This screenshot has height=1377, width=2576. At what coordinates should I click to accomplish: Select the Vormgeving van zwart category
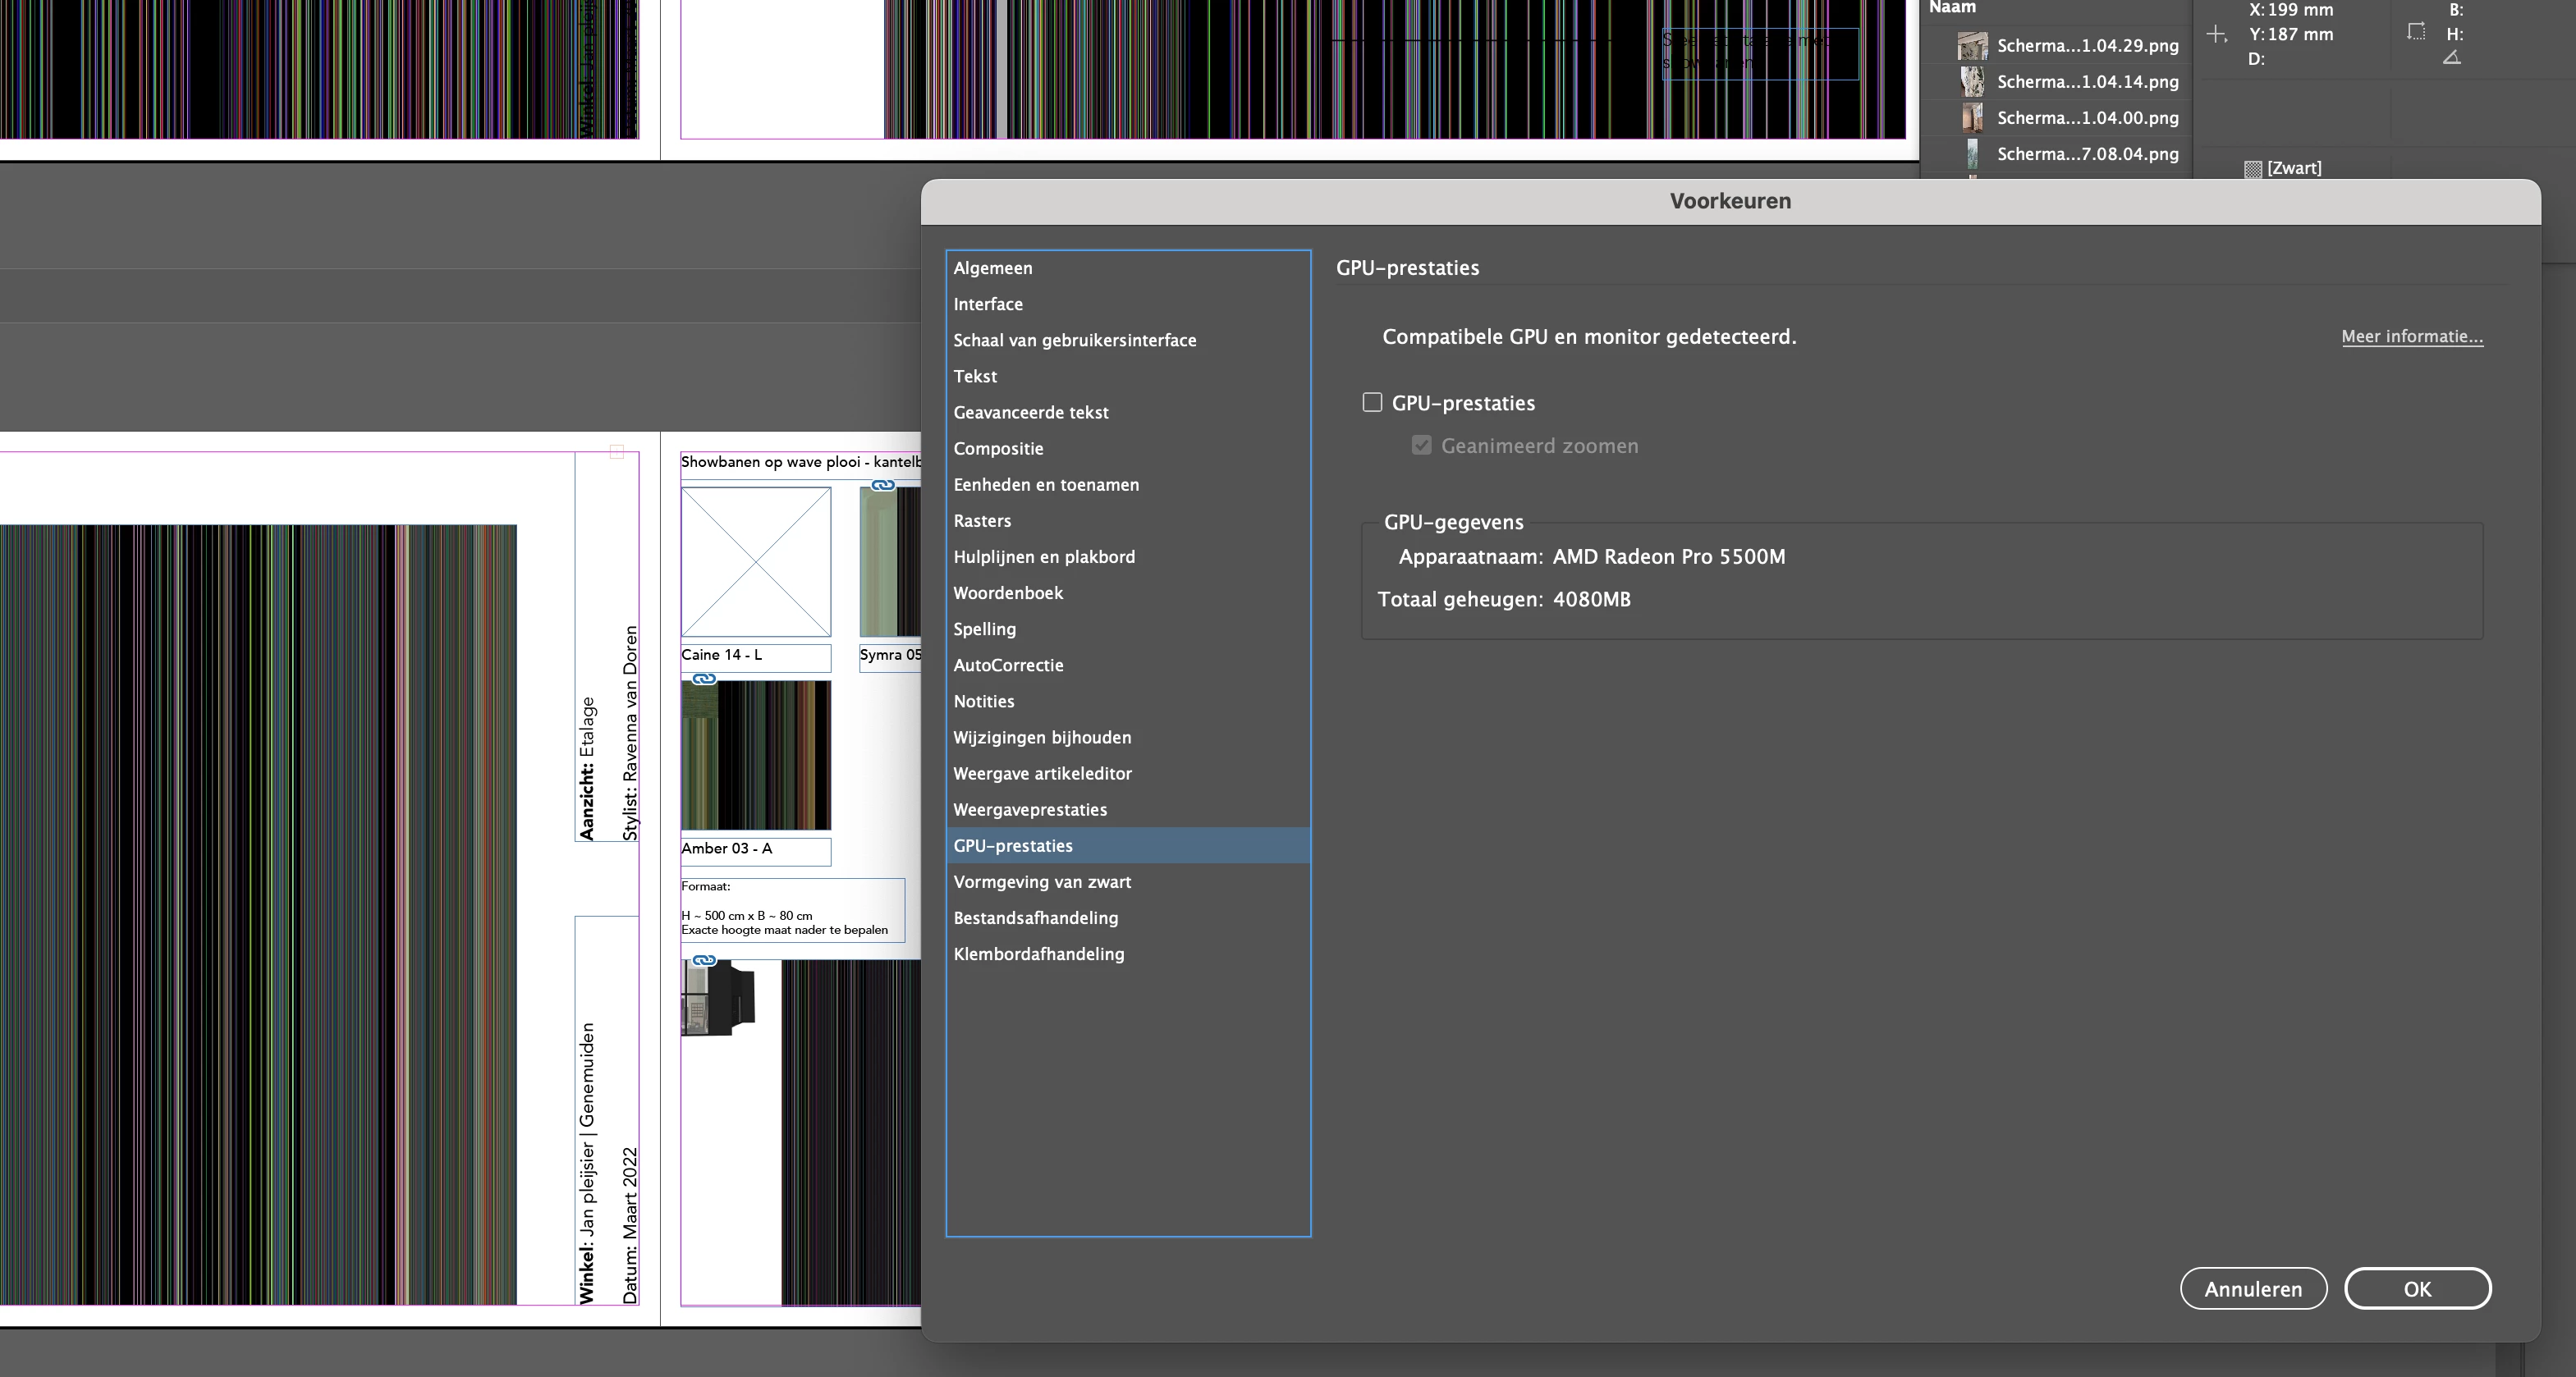[1042, 882]
